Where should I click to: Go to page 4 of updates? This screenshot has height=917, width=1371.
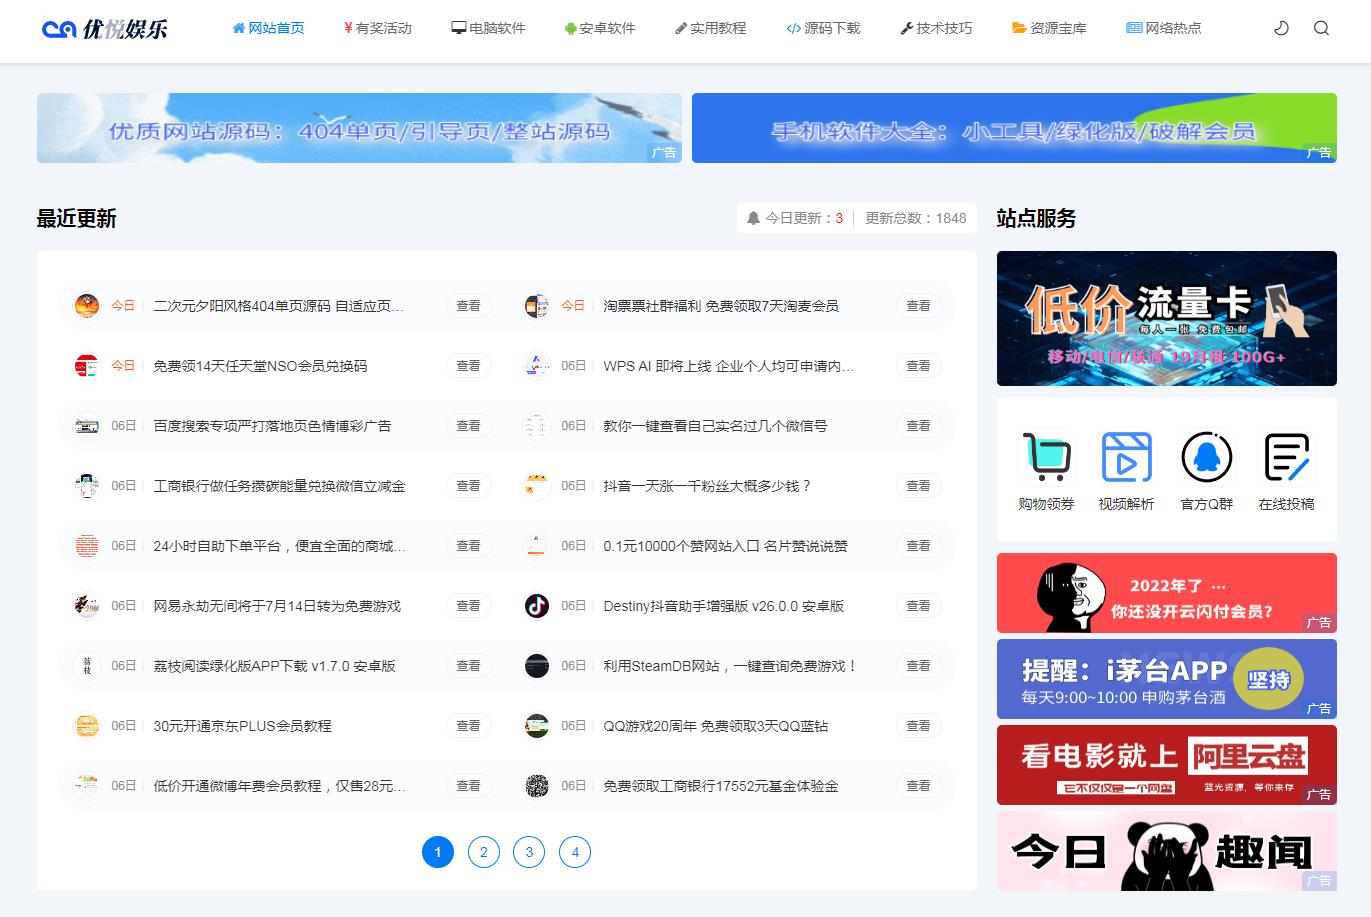click(575, 852)
